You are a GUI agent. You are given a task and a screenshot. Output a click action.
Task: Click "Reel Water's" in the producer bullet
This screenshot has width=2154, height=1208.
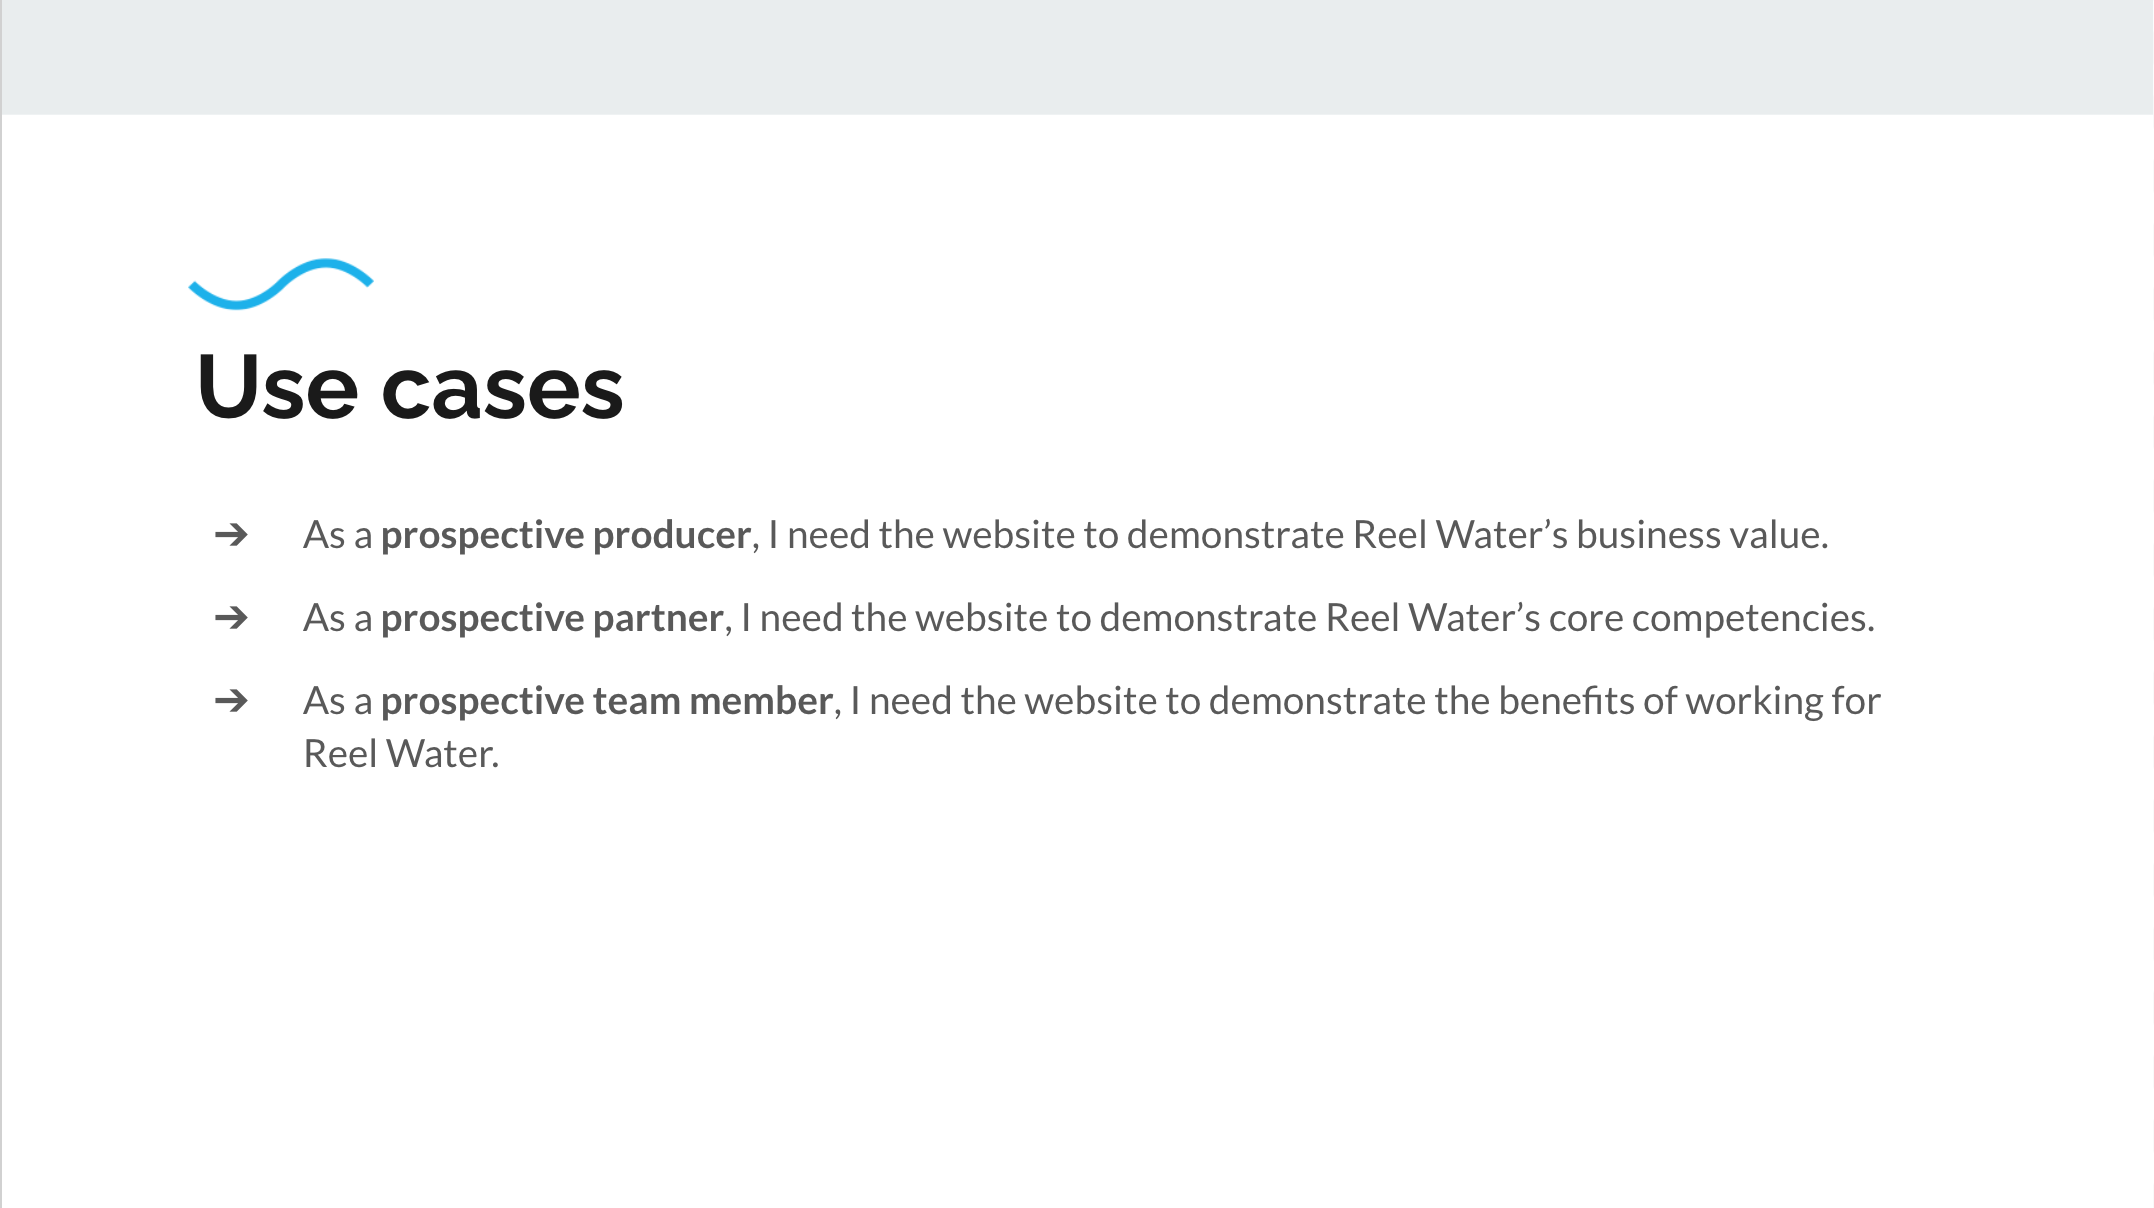tap(1460, 535)
